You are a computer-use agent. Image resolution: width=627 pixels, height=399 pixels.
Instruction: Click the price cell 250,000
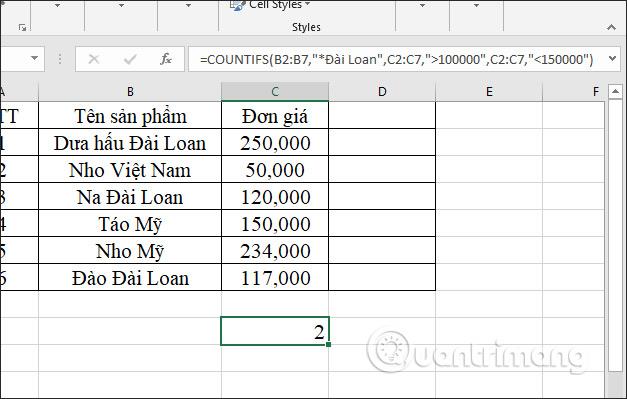(275, 142)
